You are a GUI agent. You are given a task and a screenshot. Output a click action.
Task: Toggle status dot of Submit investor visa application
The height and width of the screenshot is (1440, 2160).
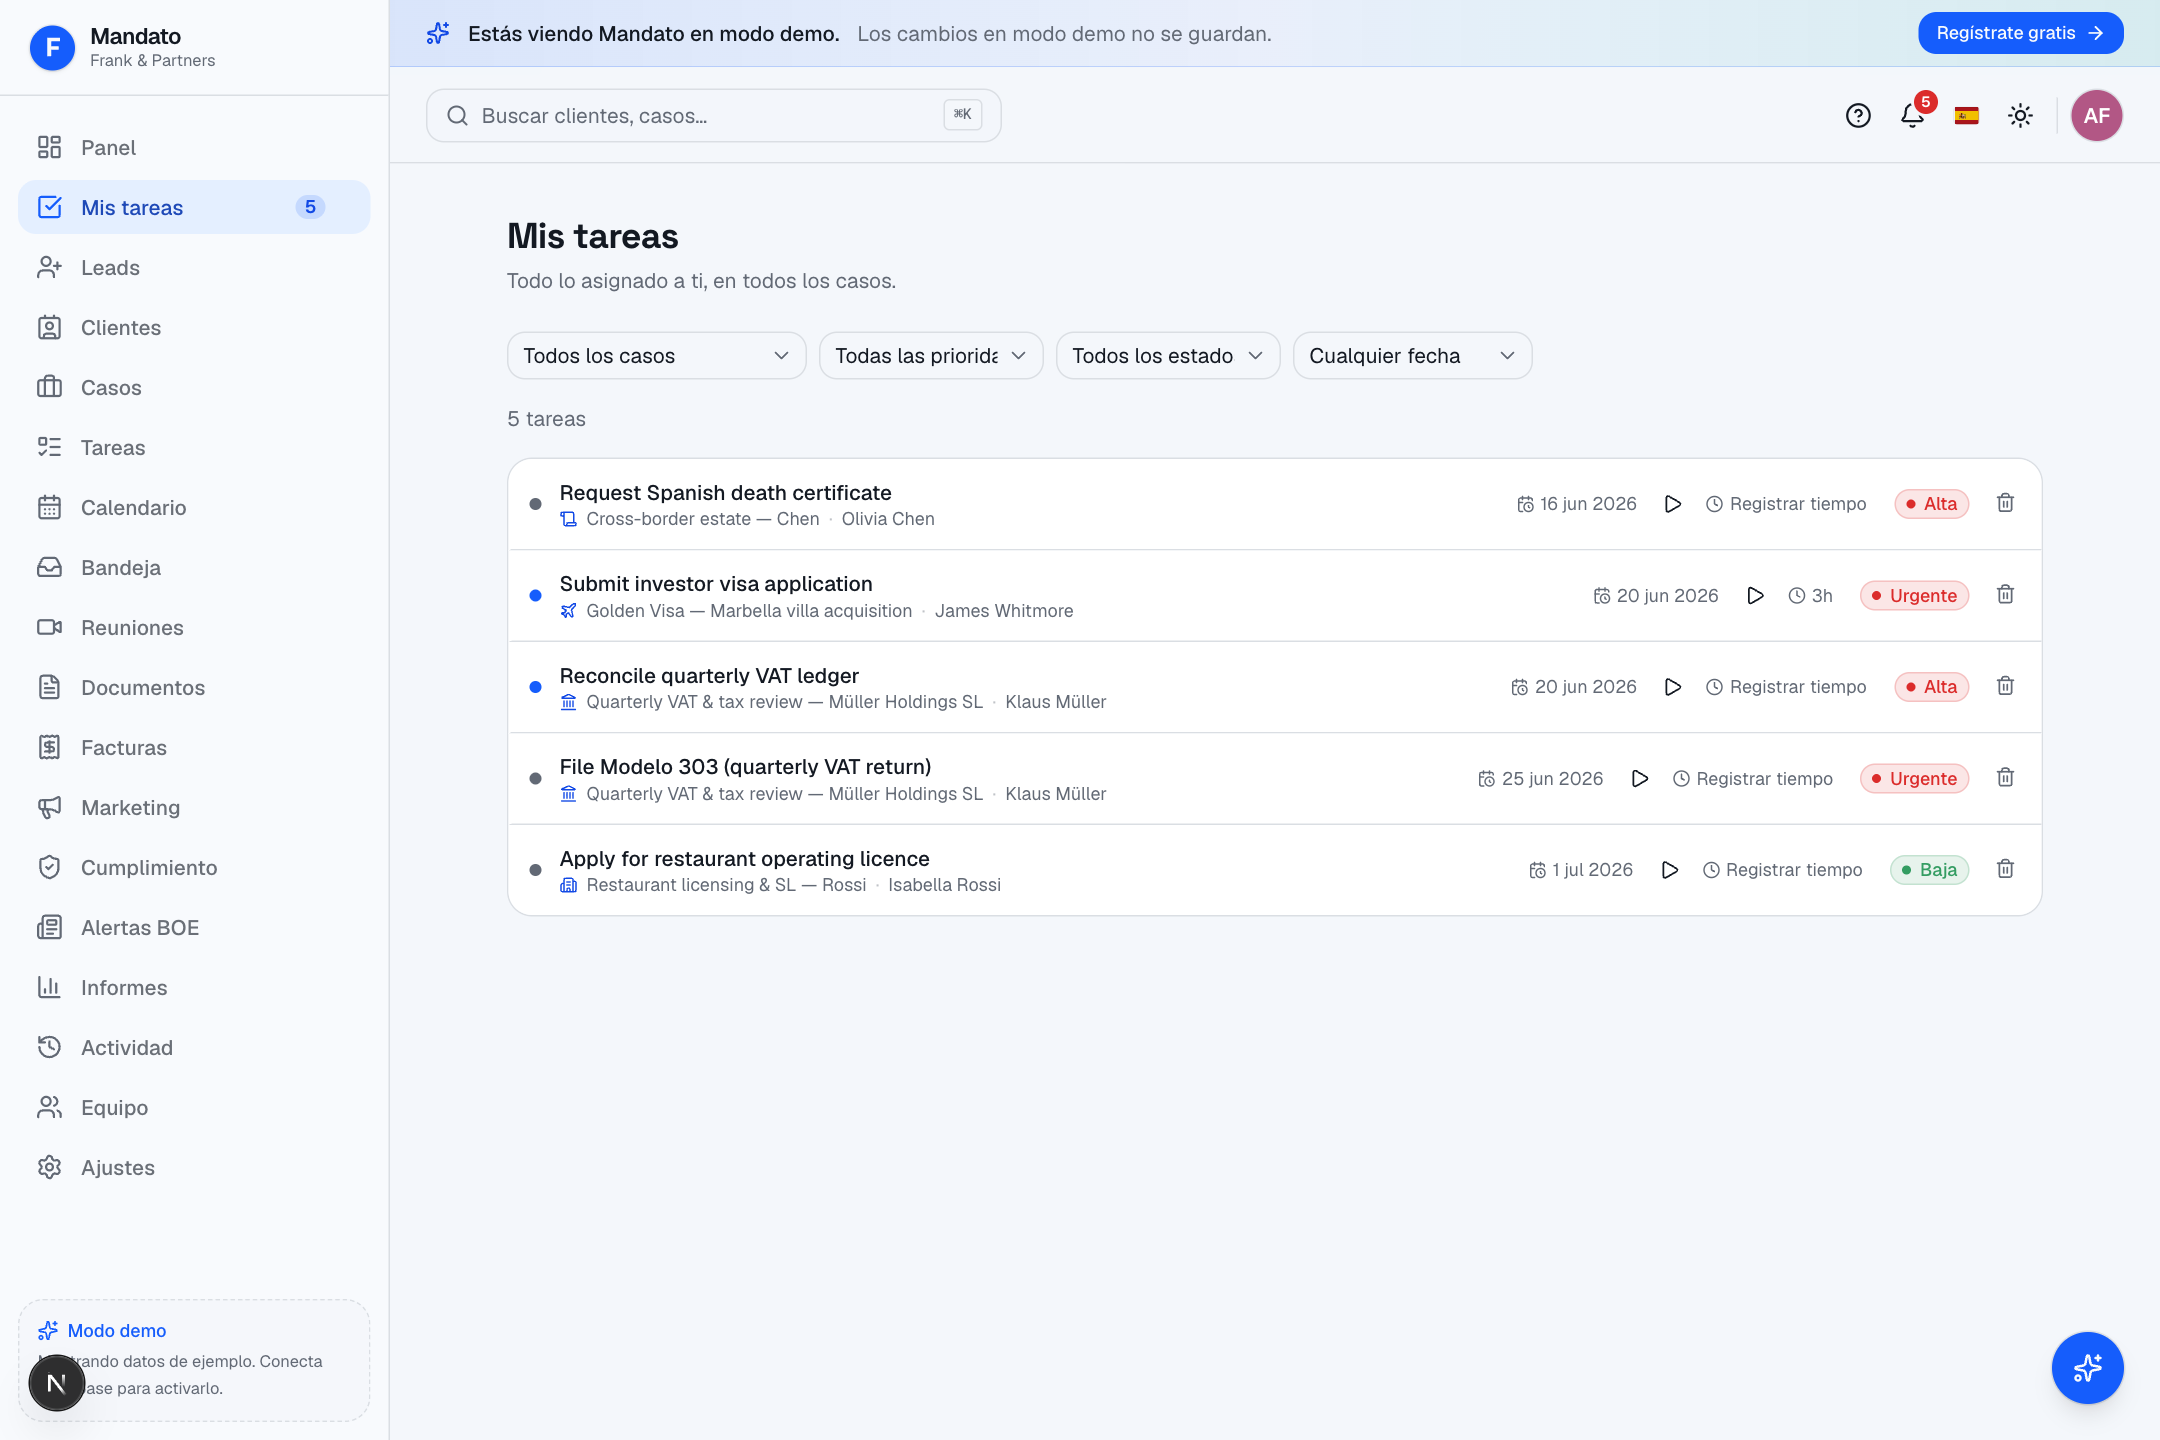[x=535, y=596]
